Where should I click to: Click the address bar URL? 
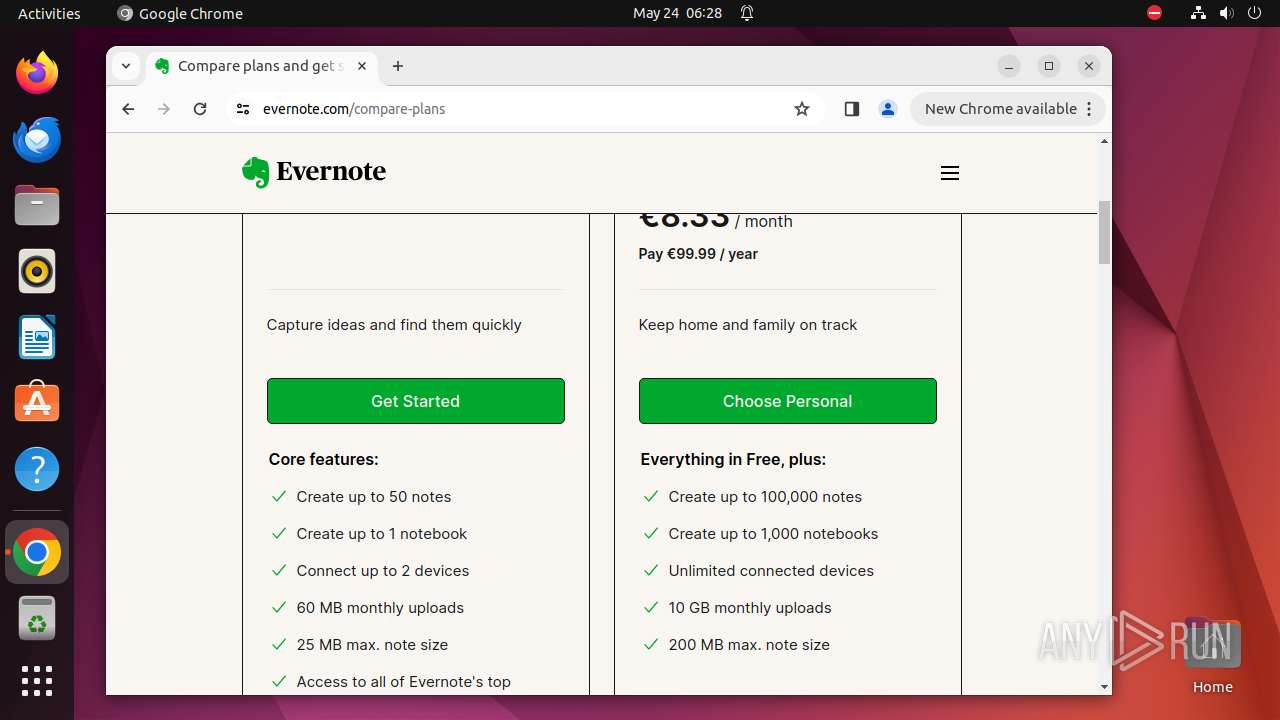[x=354, y=109]
